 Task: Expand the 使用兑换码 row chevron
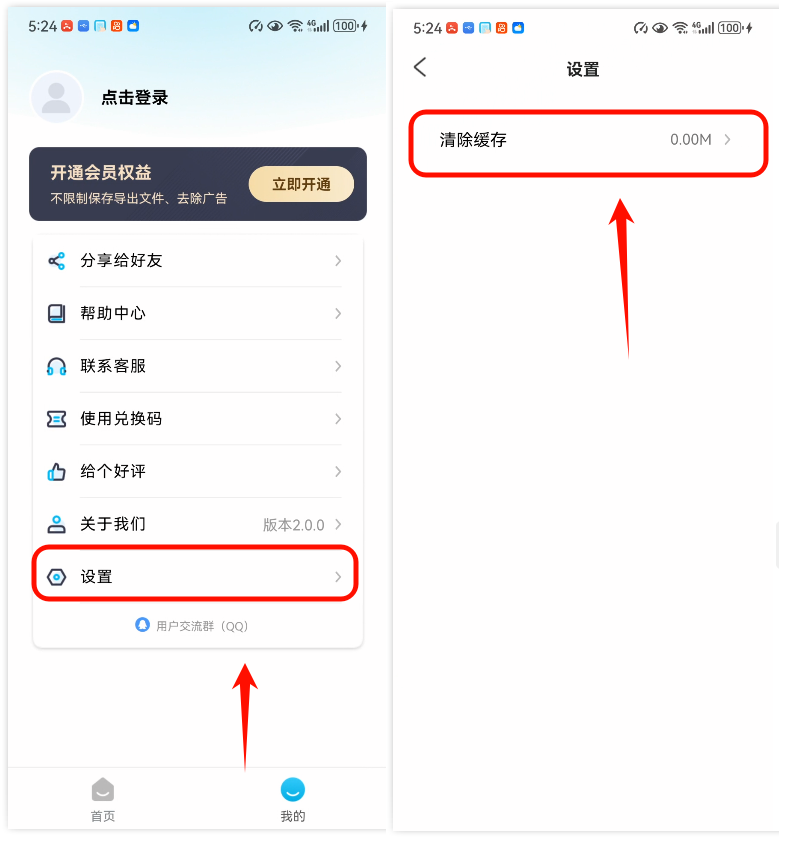[338, 419]
